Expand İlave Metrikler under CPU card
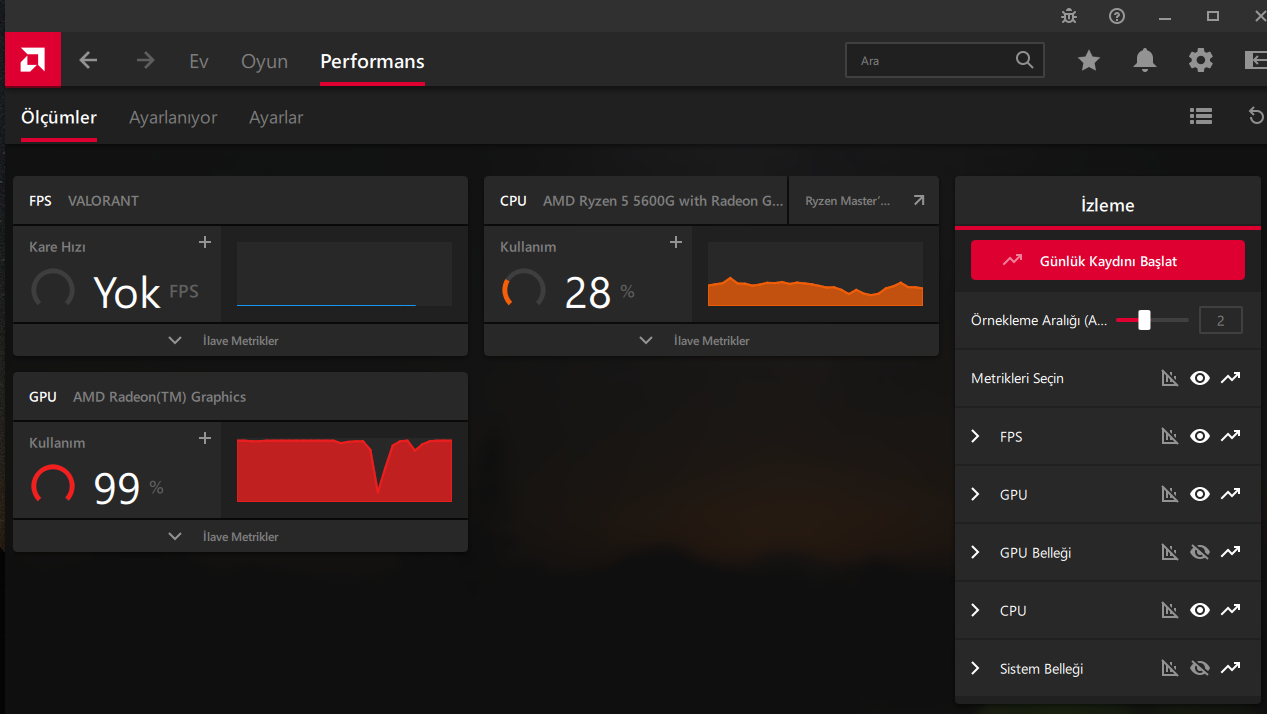Viewport: 1267px width, 714px height. pyautogui.click(x=711, y=340)
